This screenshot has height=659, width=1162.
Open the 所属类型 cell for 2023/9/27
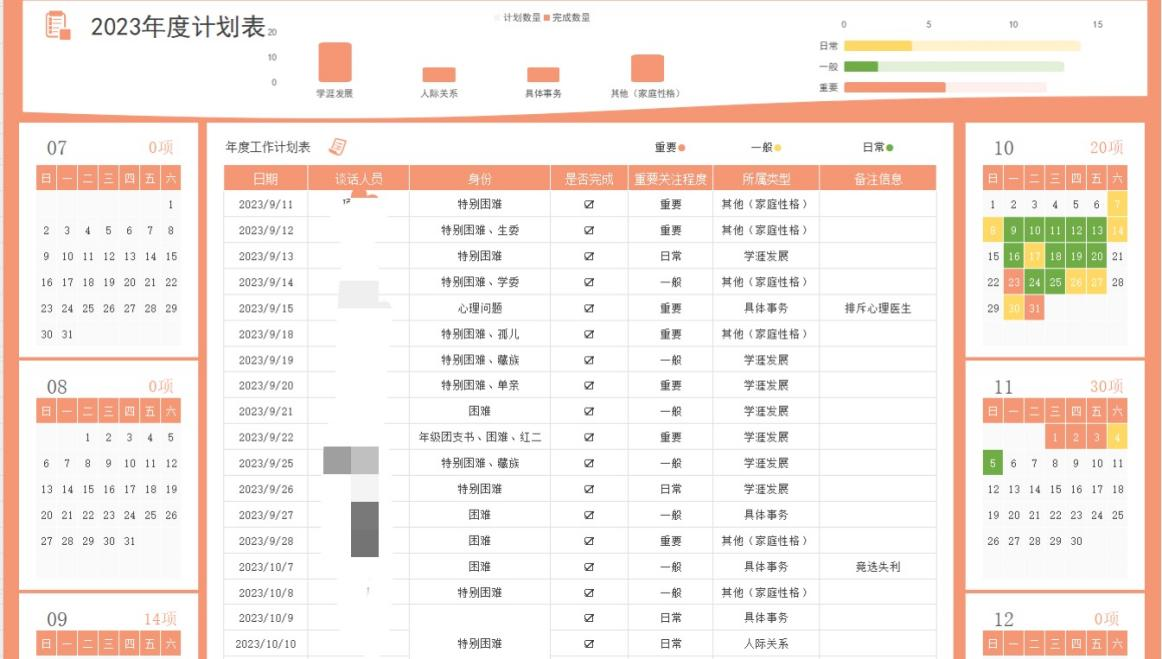766,515
